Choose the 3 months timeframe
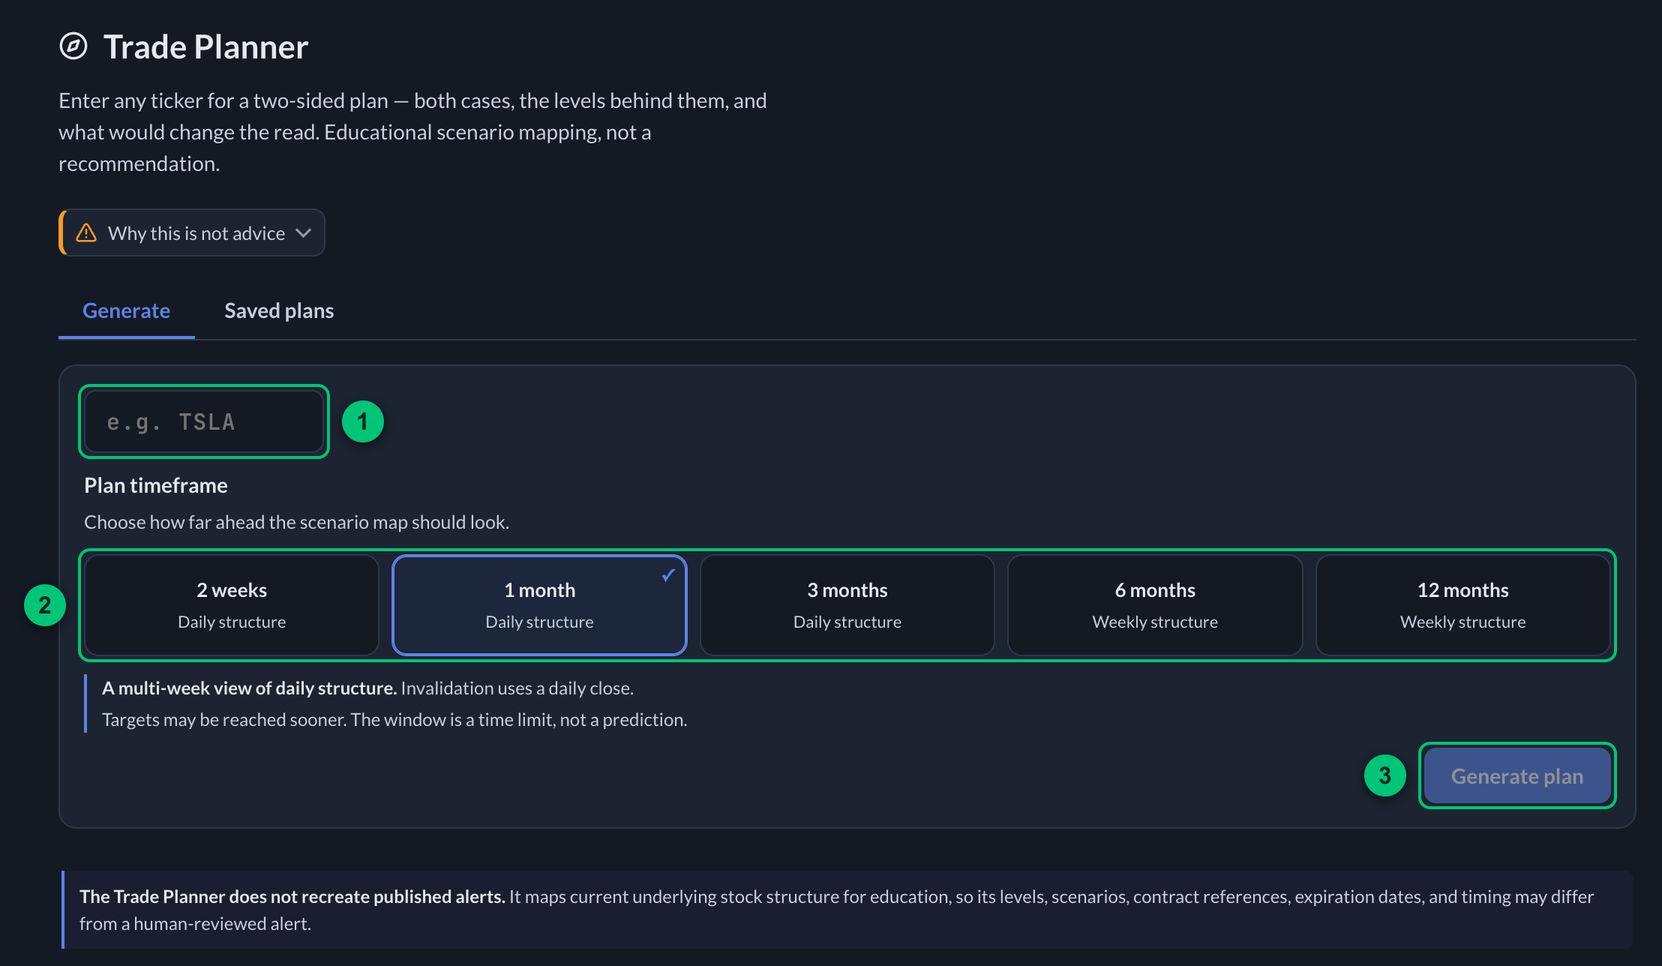Screen dimensions: 1662x966 (x=847, y=605)
